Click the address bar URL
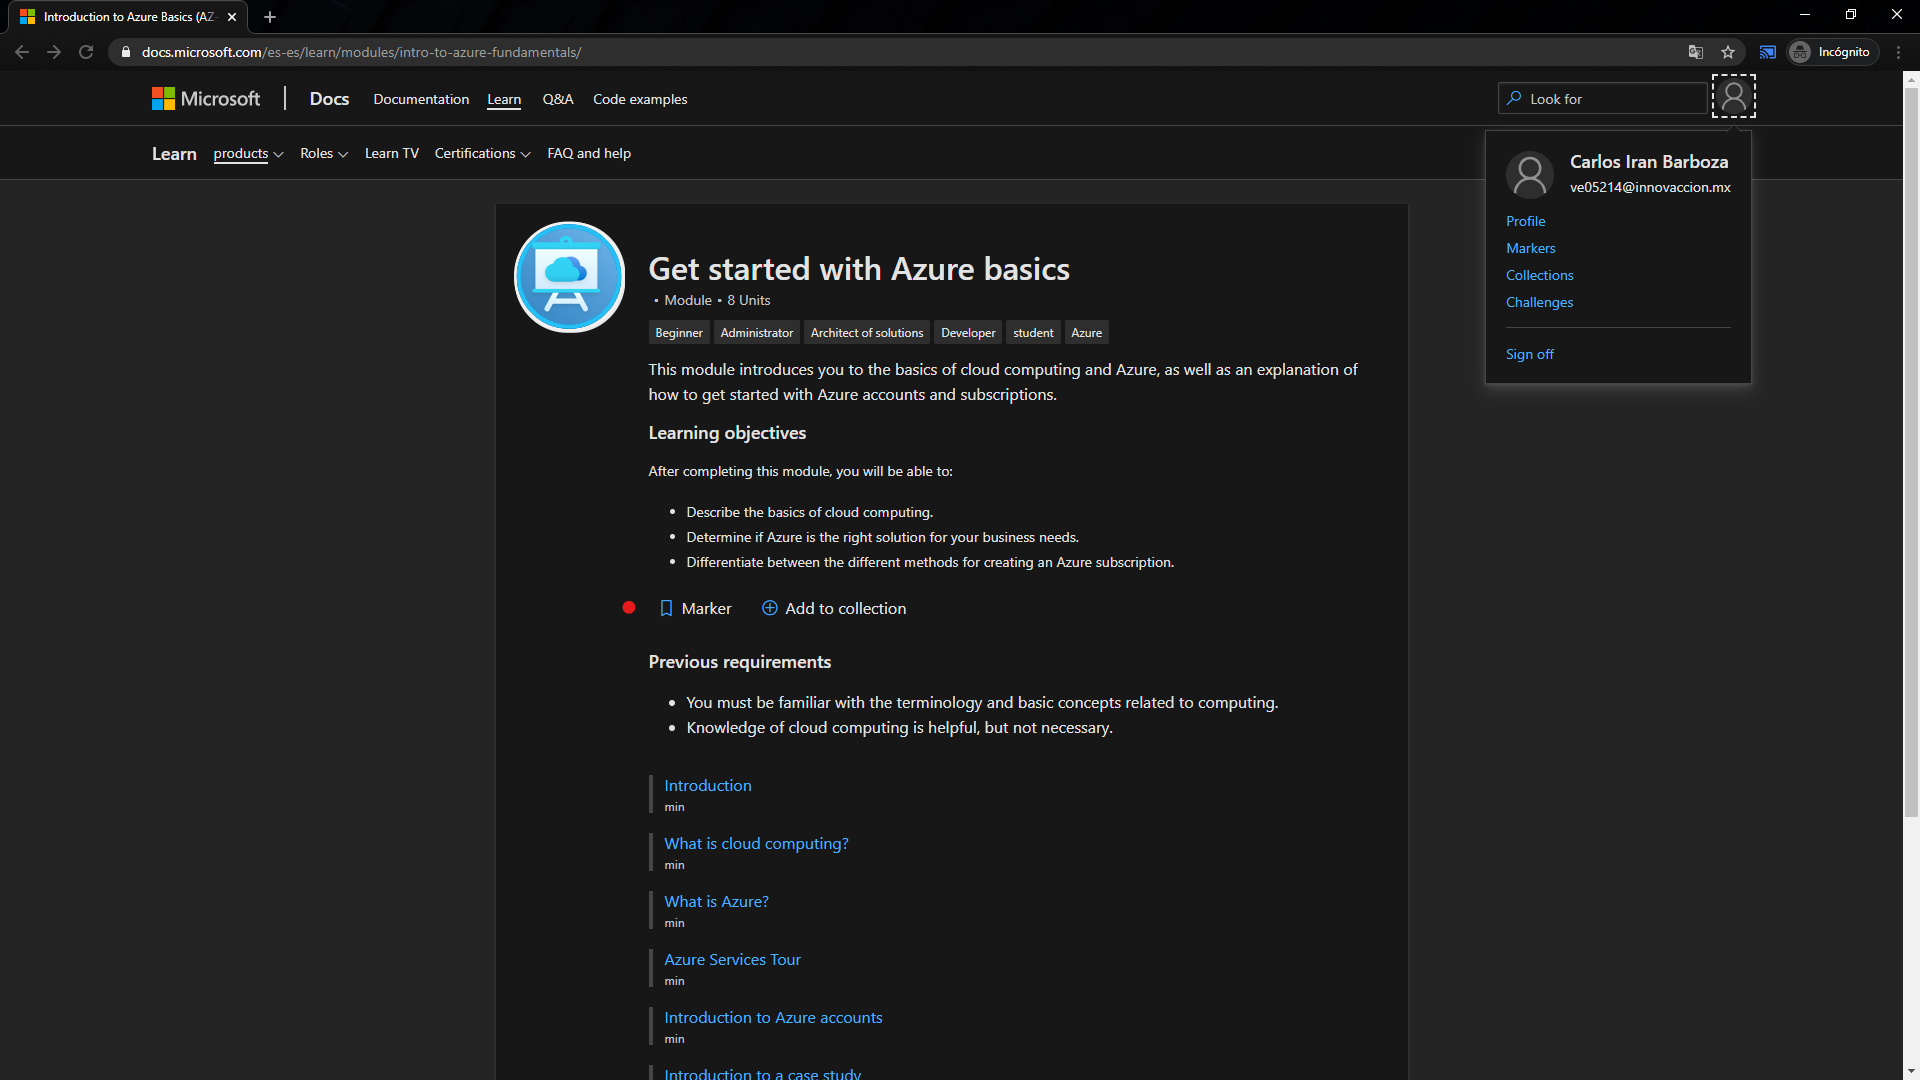The width and height of the screenshot is (1920, 1080). coord(361,52)
